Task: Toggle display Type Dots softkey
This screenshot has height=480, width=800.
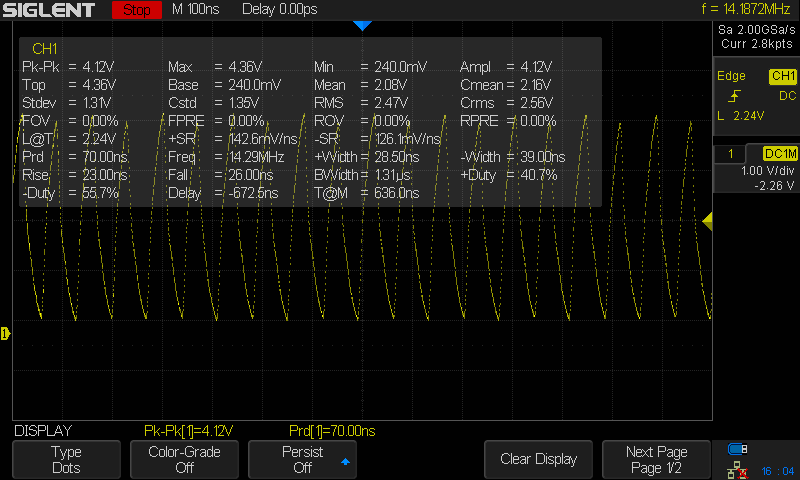Action: [66, 459]
